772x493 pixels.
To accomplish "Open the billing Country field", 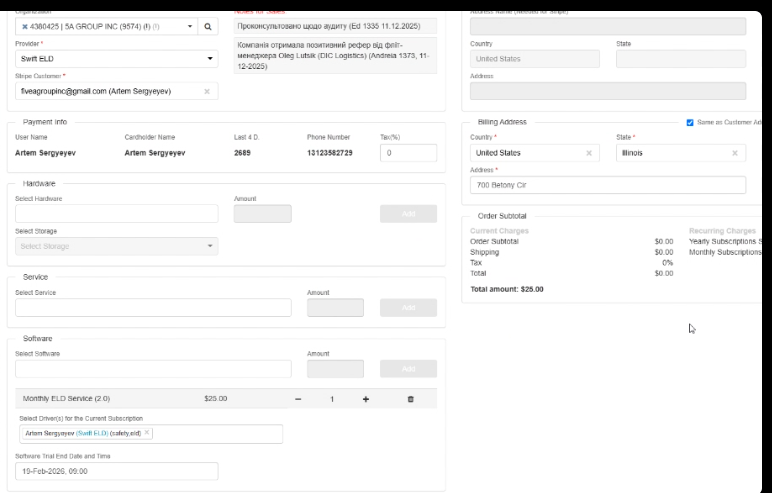I will (535, 153).
